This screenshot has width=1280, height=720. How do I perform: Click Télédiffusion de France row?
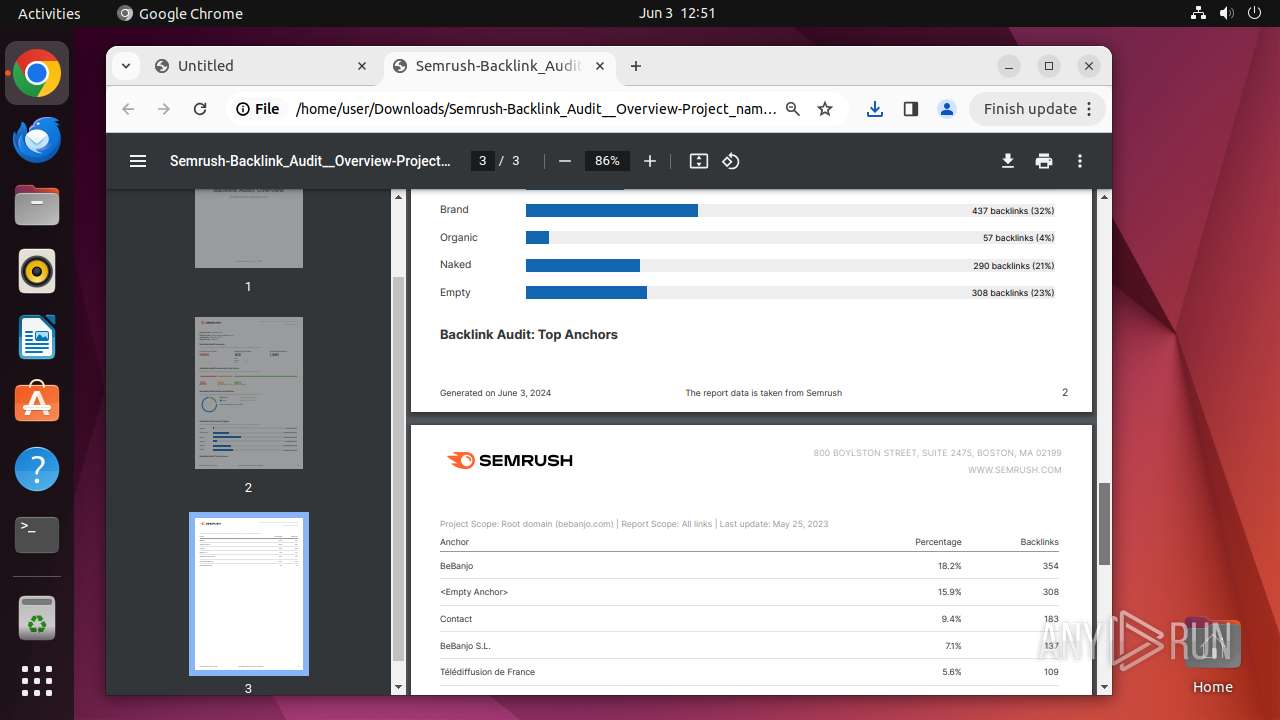750,672
